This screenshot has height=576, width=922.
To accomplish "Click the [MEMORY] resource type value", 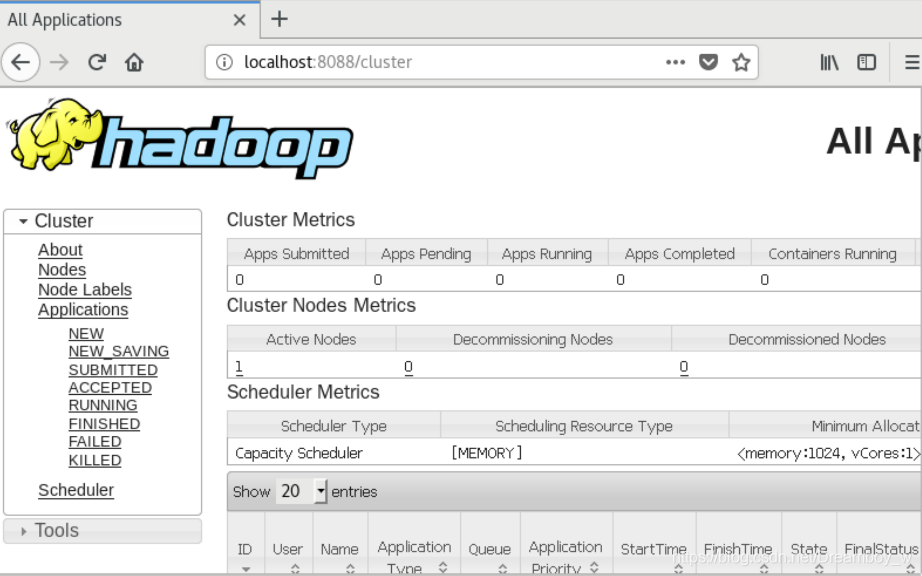I will (486, 453).
